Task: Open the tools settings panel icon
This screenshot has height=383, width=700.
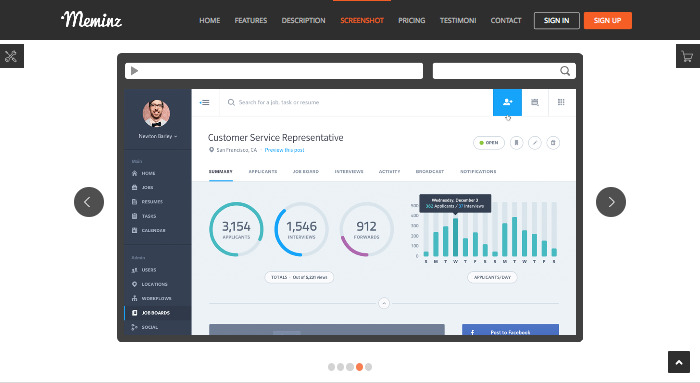Action: [x=11, y=56]
